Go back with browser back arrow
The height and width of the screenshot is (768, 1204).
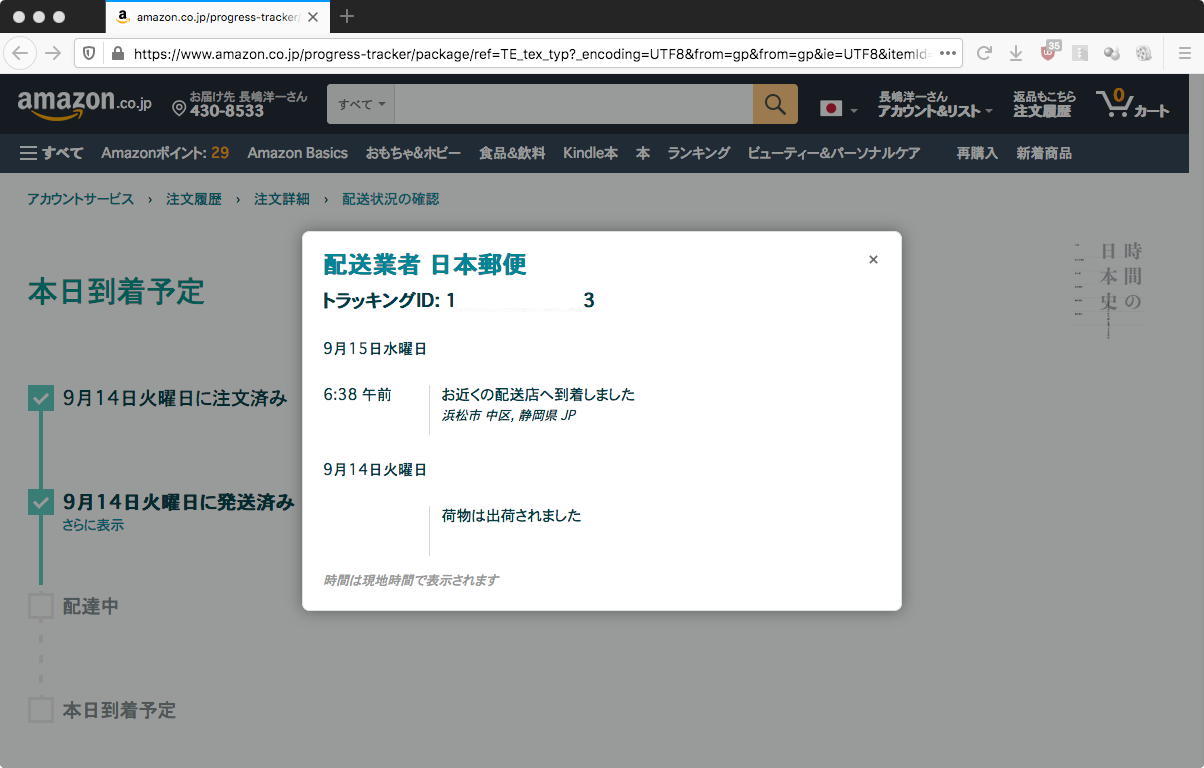coord(20,53)
